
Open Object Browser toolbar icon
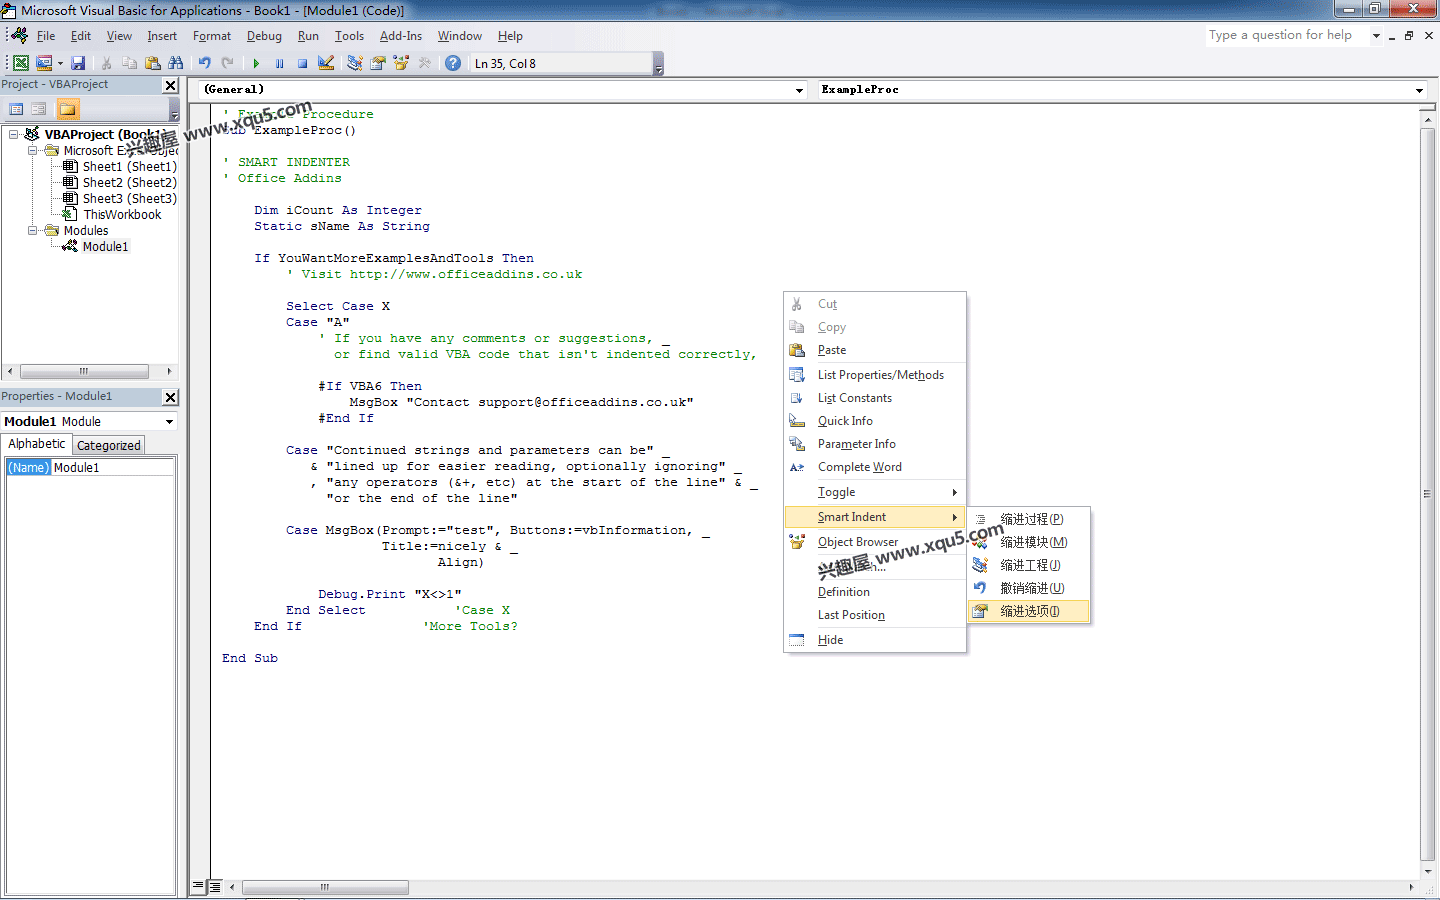401,63
